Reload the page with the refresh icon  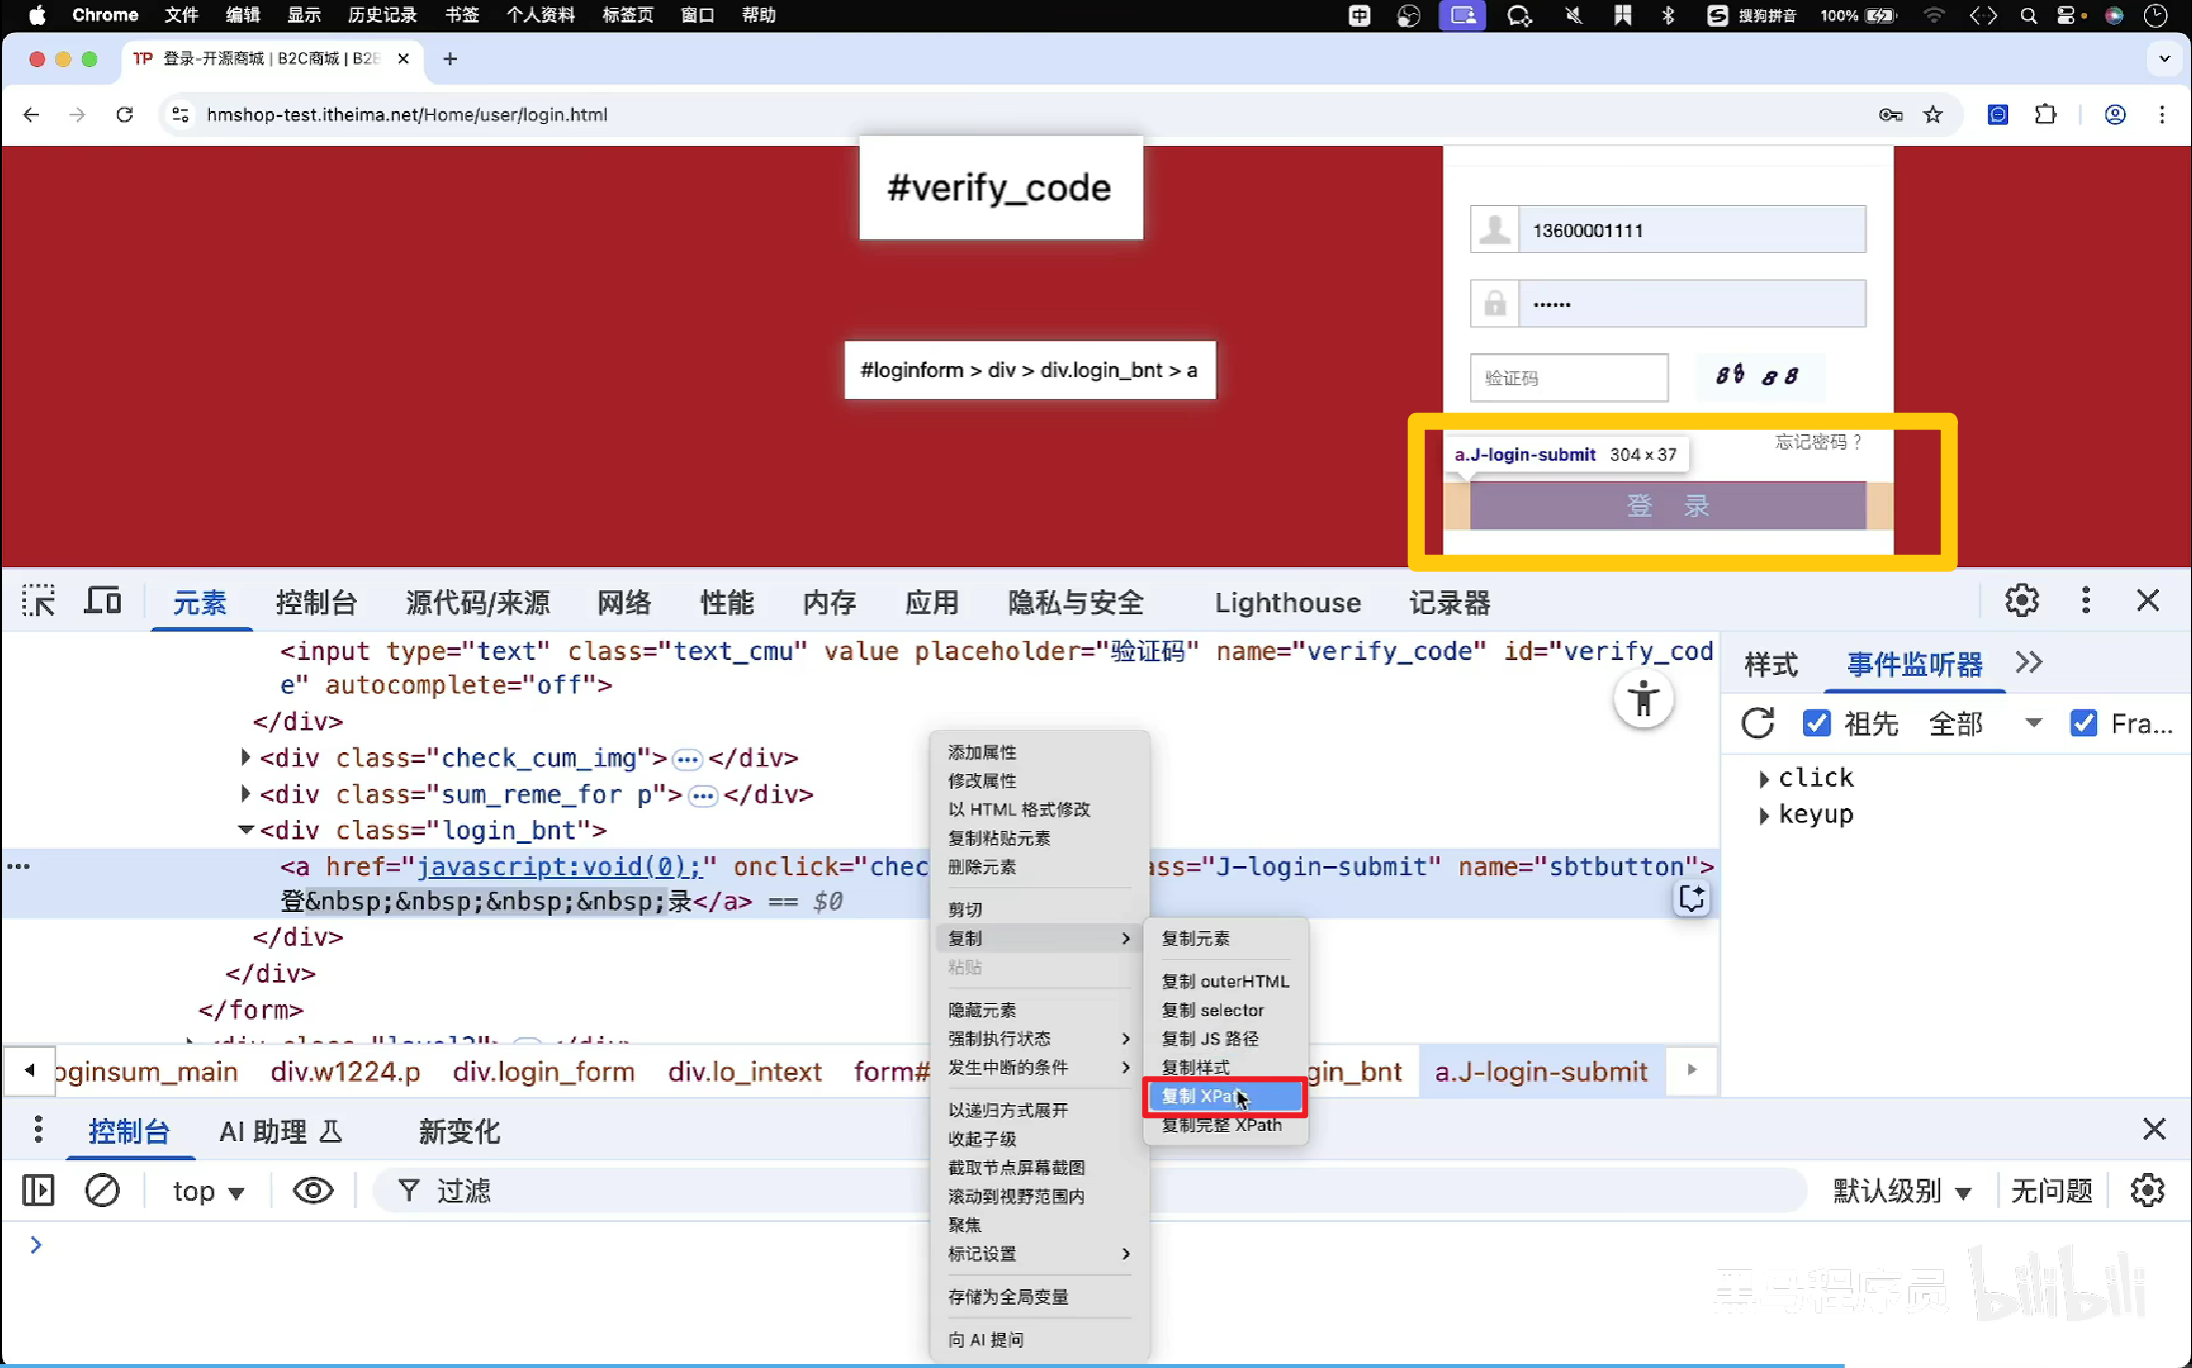124,114
